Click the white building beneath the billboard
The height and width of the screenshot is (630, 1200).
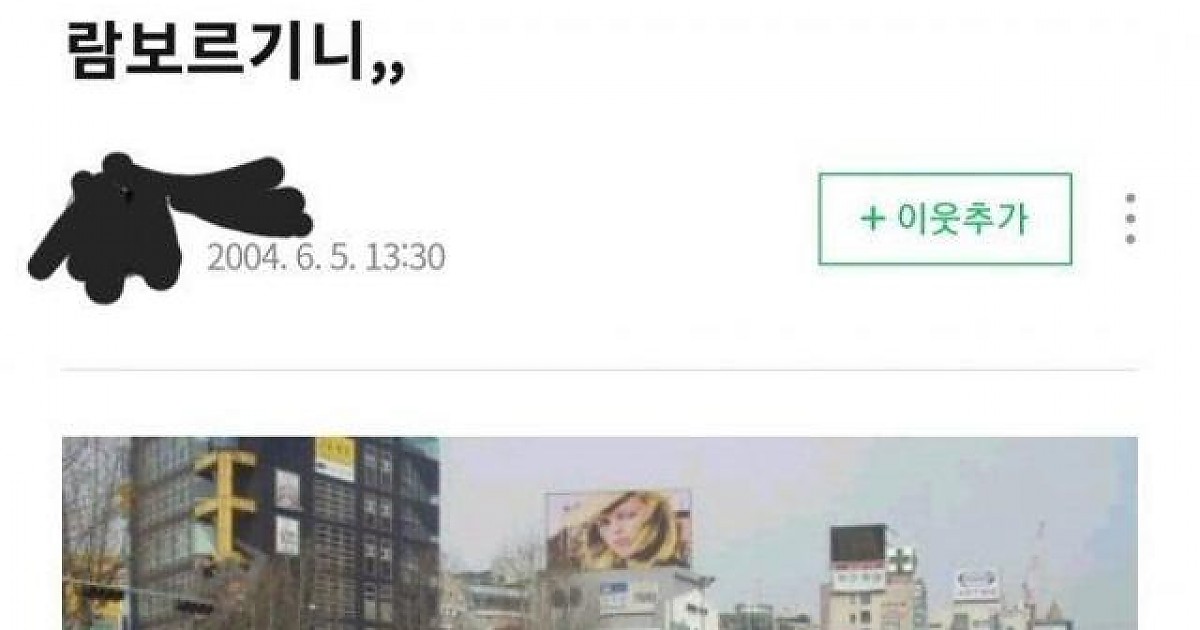[x=625, y=600]
